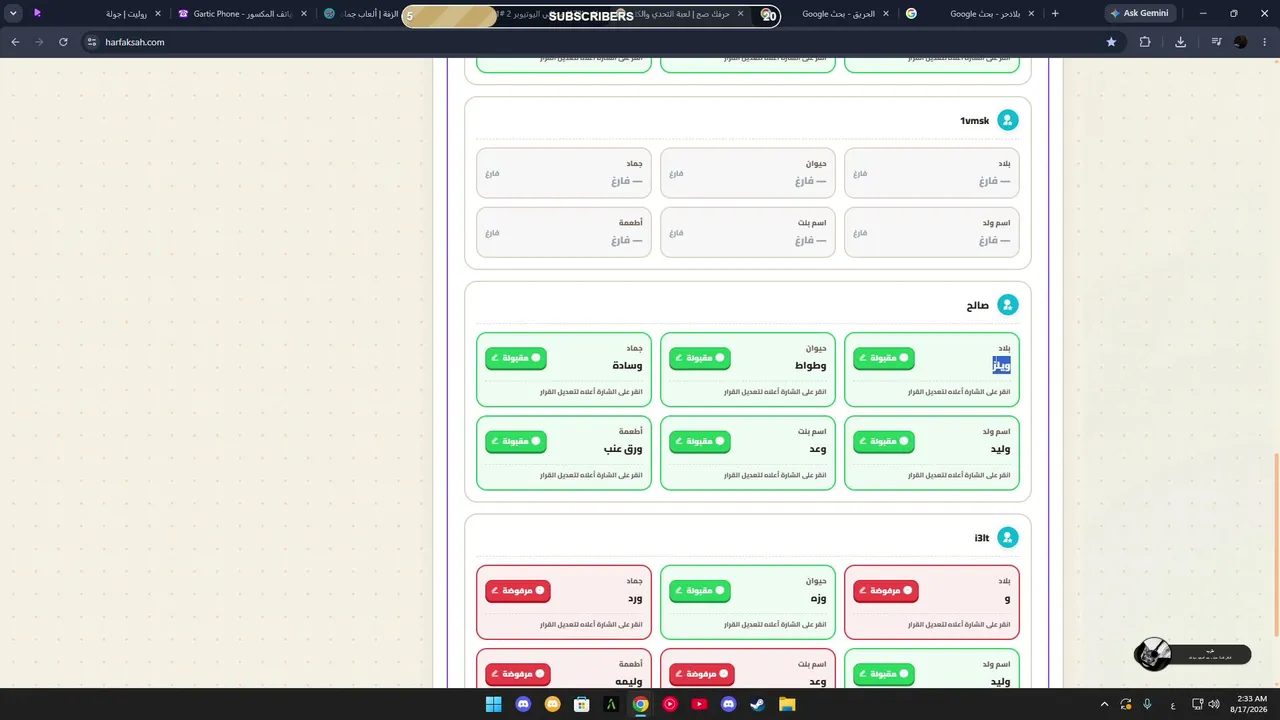This screenshot has height=720, width=1280.
Task: Click 1vmsk's empty بلاد card
Action: (932, 174)
